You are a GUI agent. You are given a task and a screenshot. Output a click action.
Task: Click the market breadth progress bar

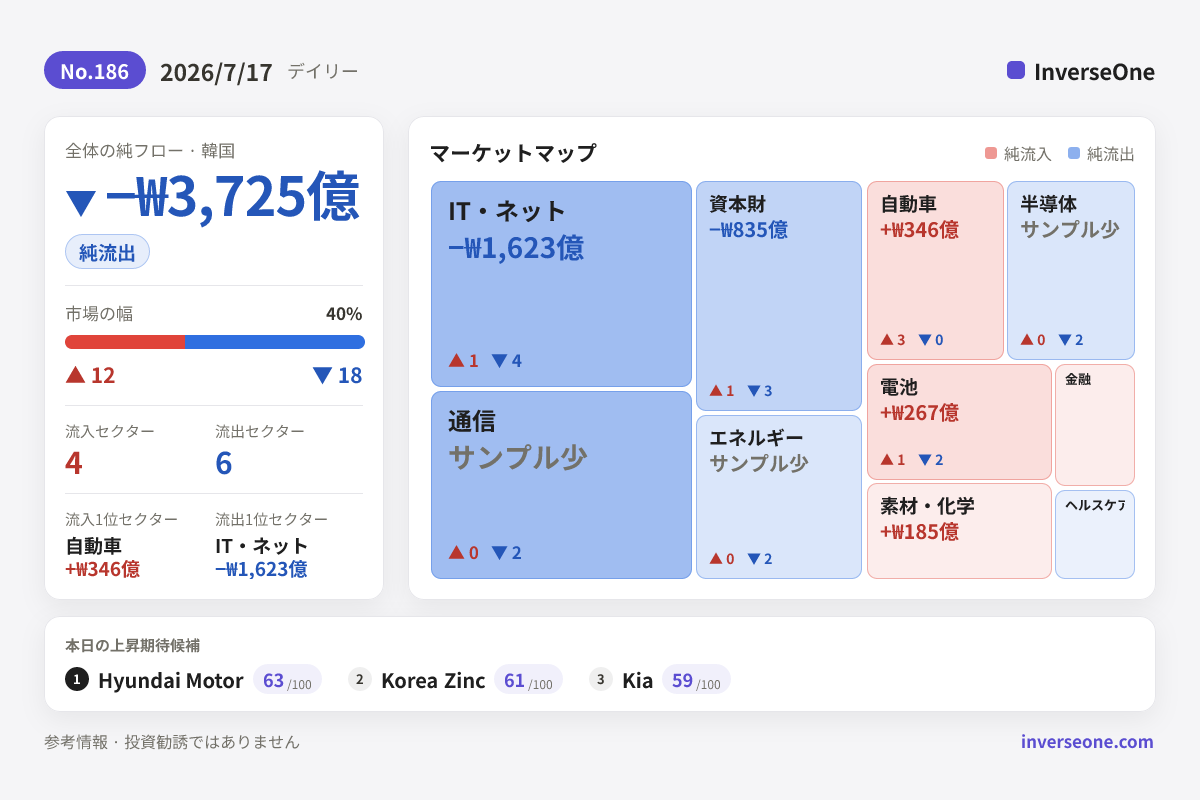pyautogui.click(x=215, y=342)
